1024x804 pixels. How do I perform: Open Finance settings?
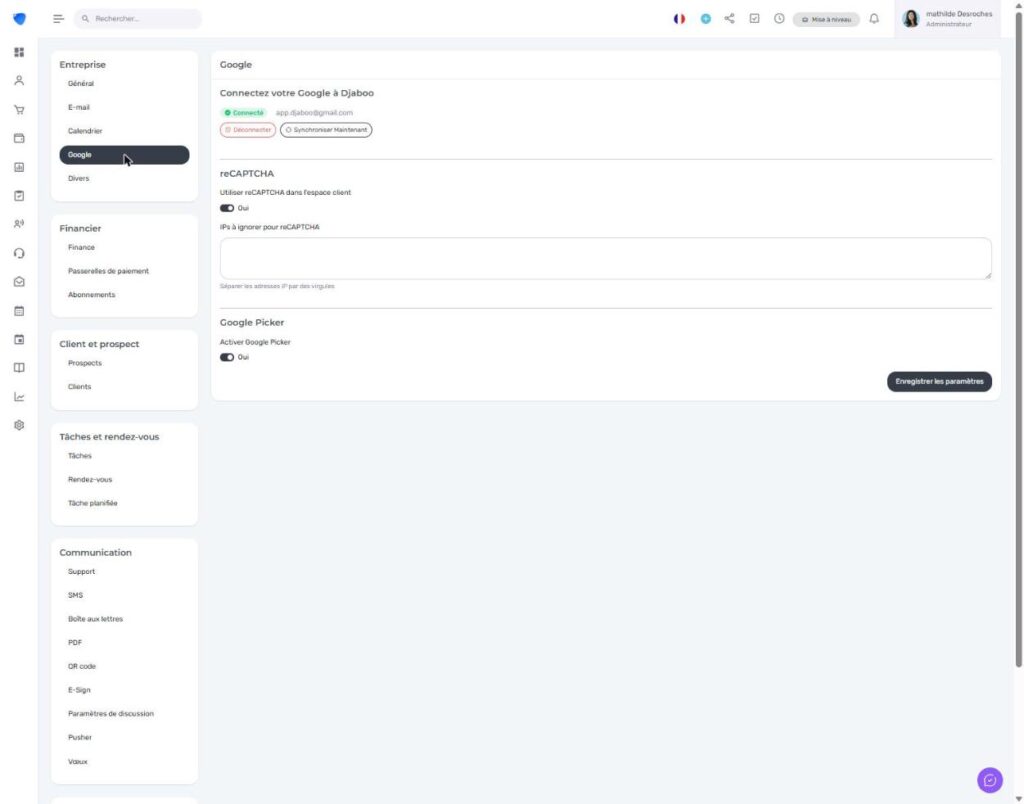click(81, 248)
